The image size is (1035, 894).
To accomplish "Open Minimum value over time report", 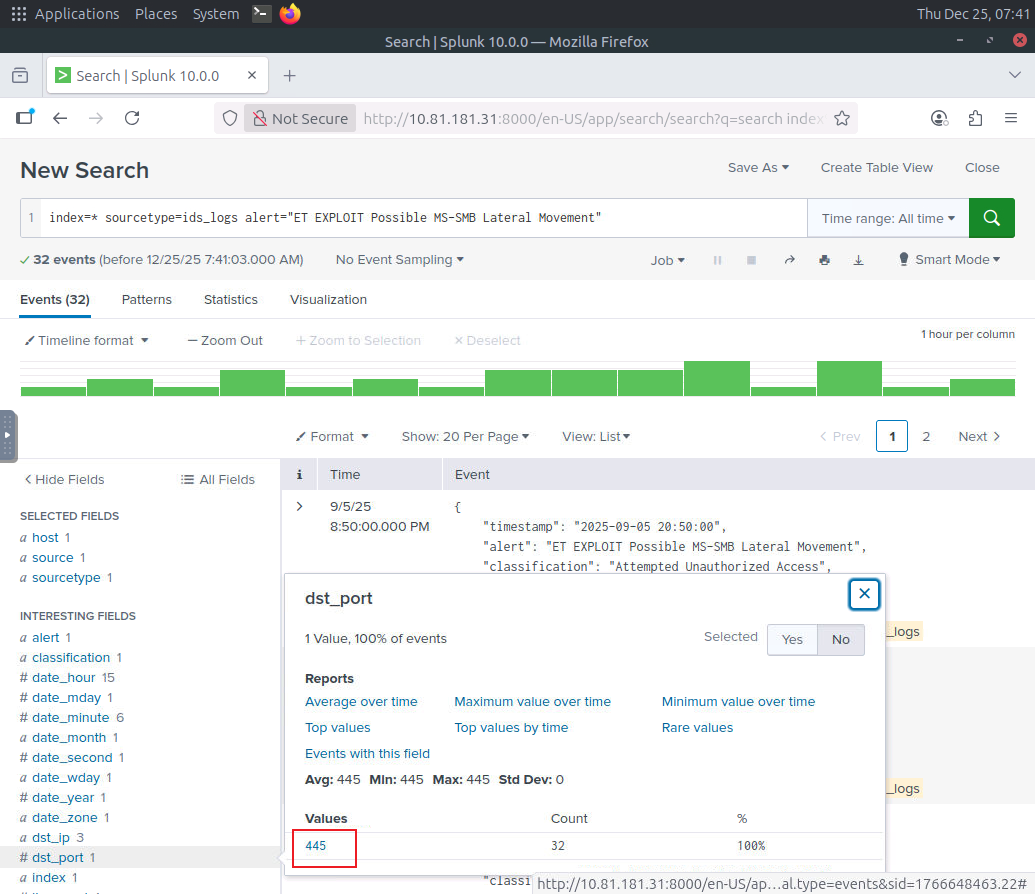I will [x=738, y=701].
